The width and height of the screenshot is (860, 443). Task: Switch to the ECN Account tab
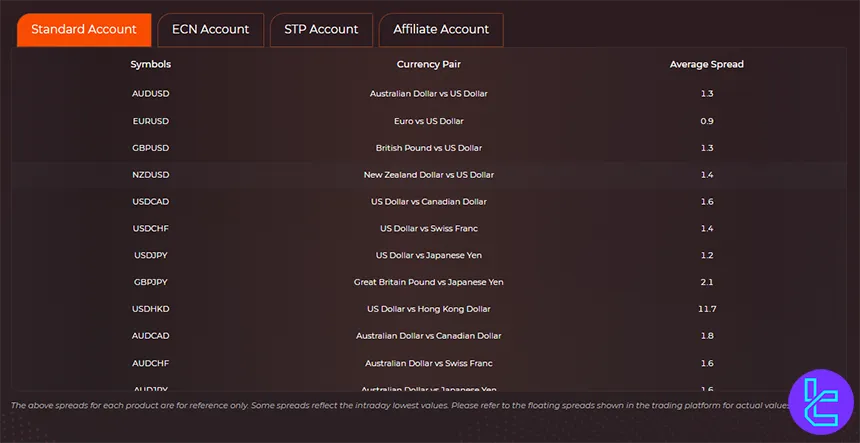[x=210, y=30]
